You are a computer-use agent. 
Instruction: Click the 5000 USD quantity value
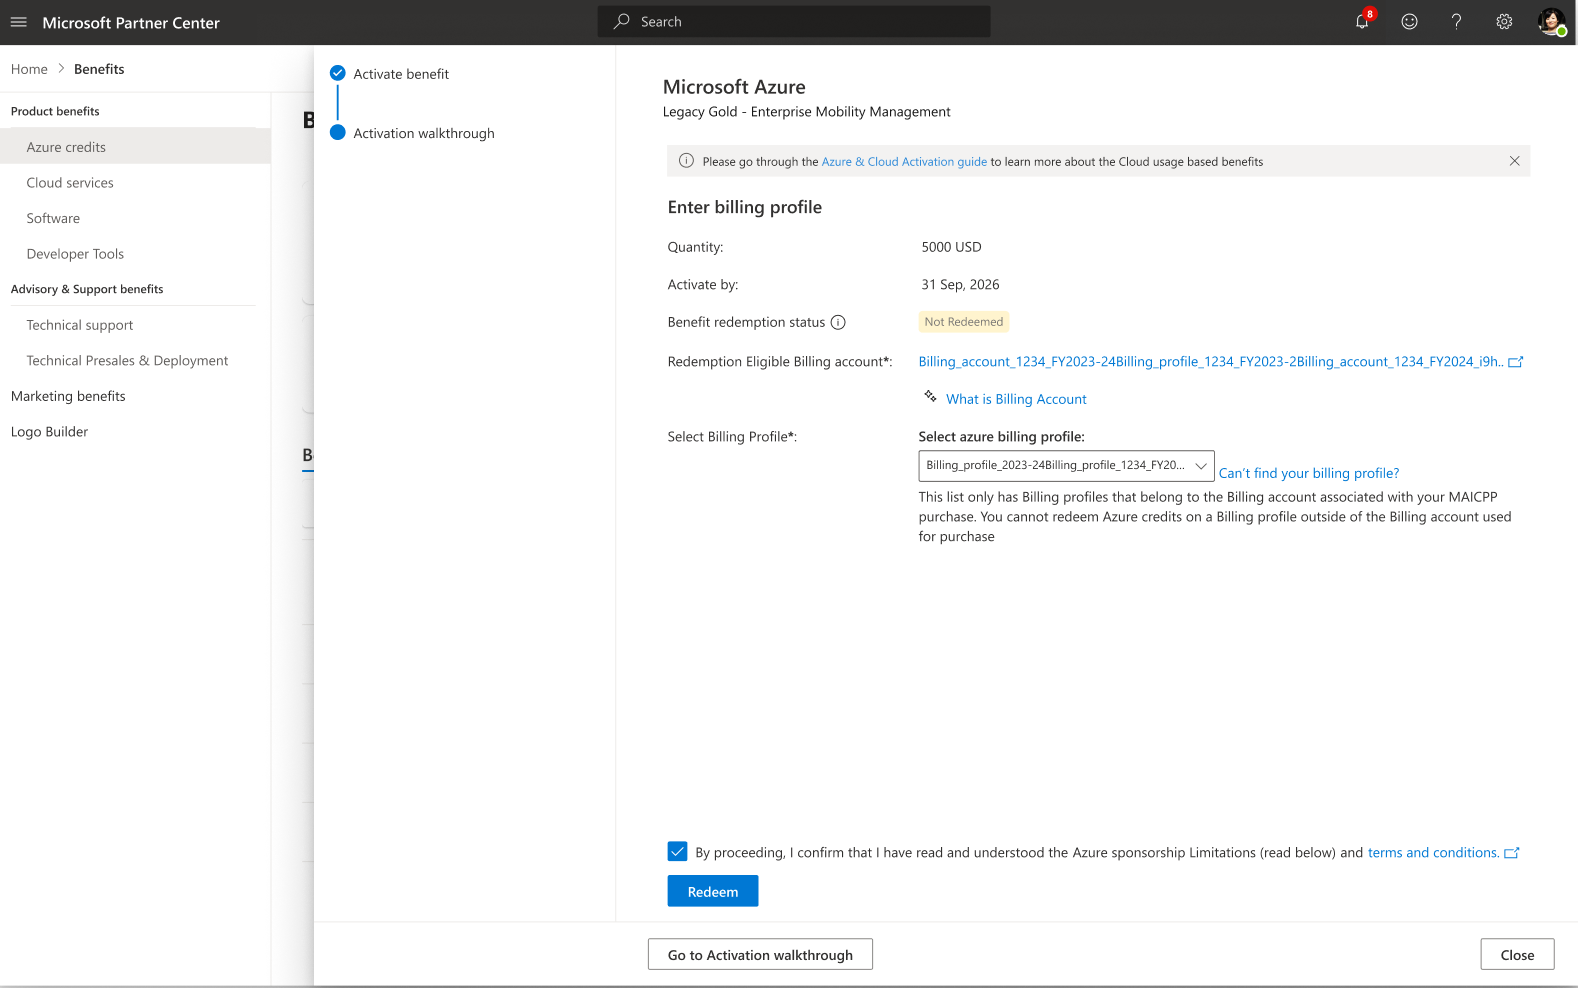(952, 247)
